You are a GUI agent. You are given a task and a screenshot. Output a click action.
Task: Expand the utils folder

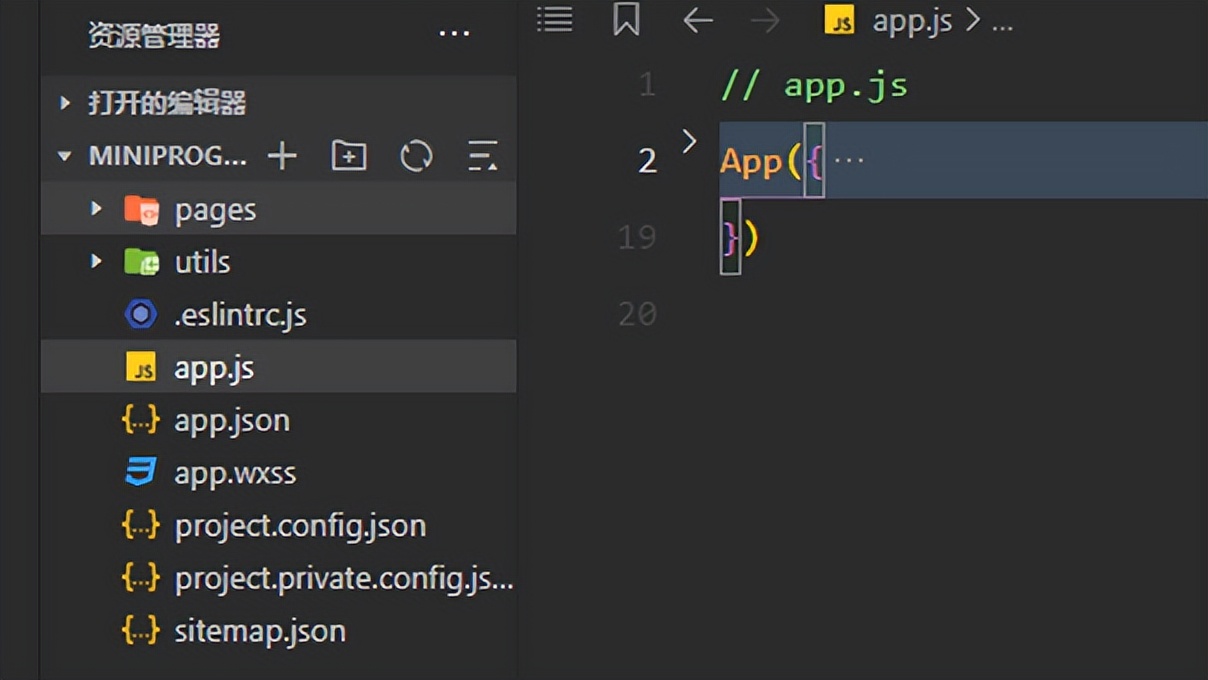point(97,262)
